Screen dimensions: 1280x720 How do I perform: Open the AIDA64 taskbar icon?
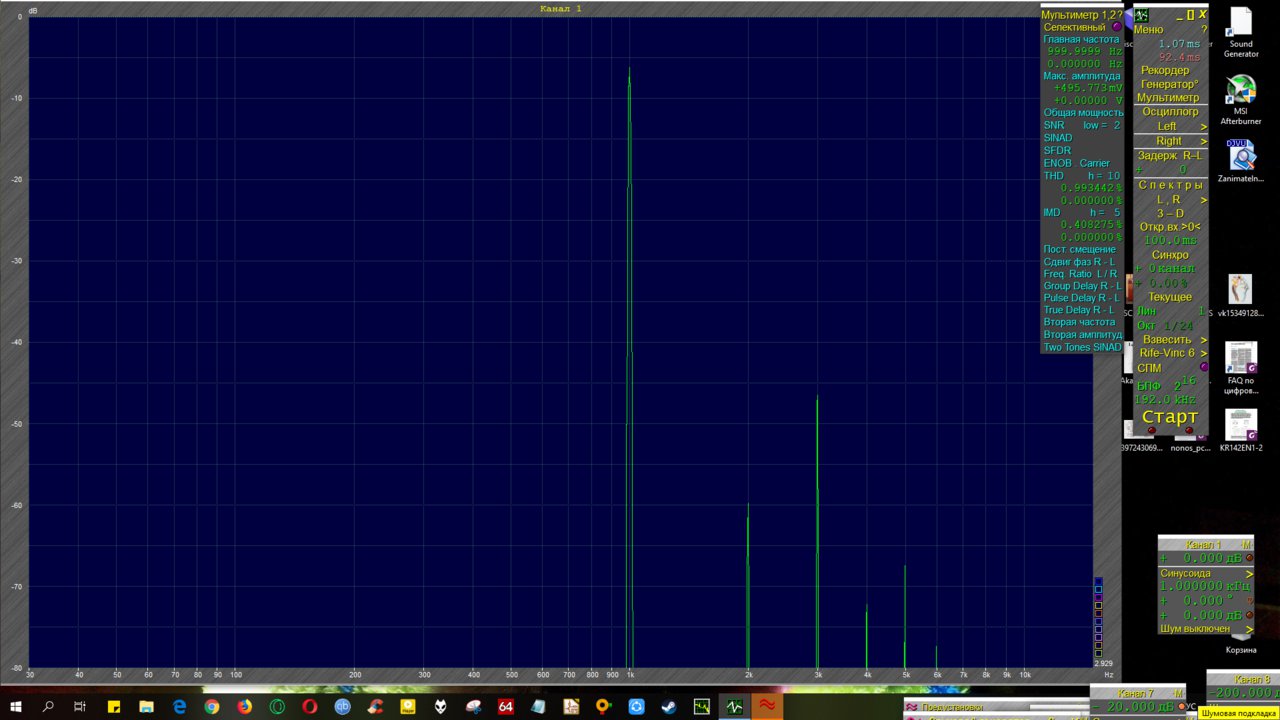pyautogui.click(x=506, y=707)
